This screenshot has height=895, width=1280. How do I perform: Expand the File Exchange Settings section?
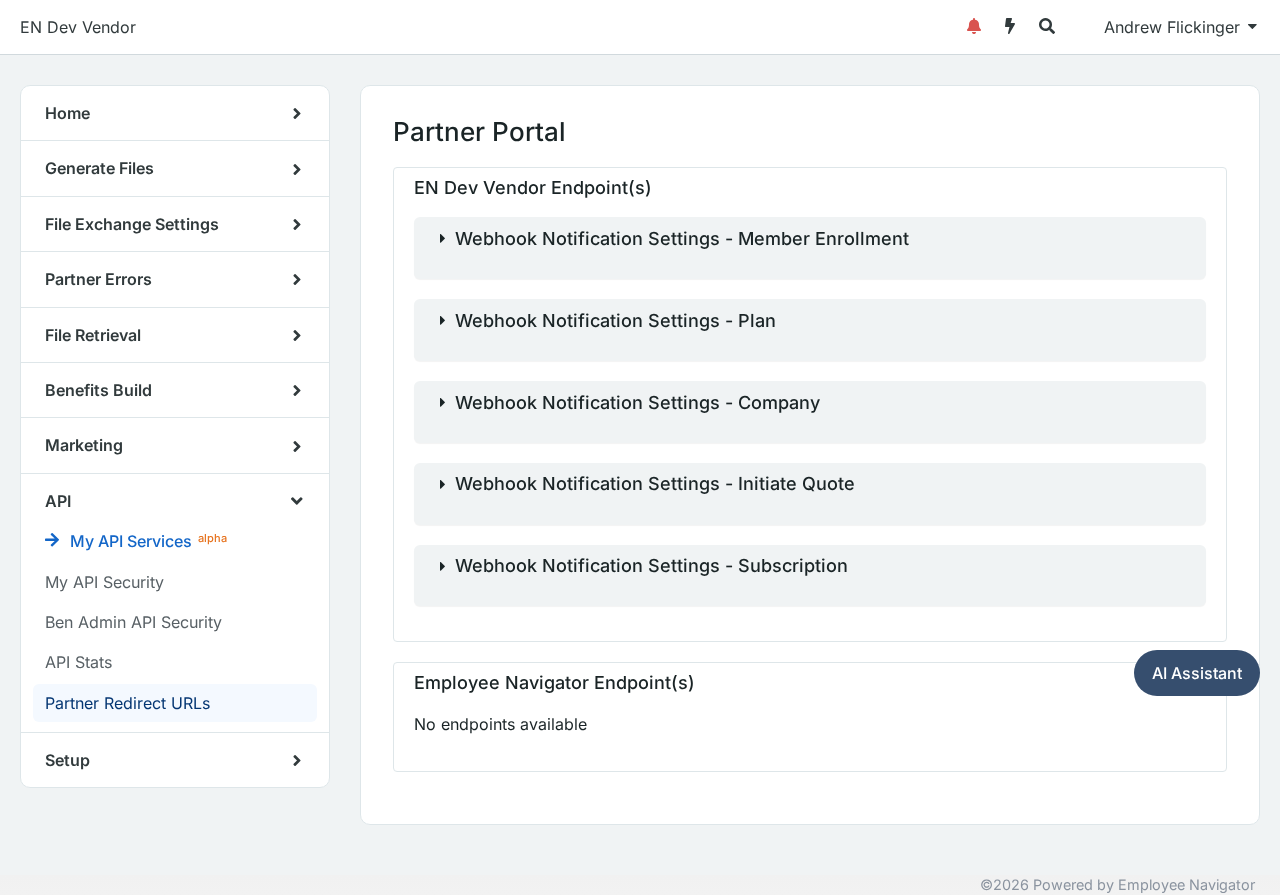175,224
